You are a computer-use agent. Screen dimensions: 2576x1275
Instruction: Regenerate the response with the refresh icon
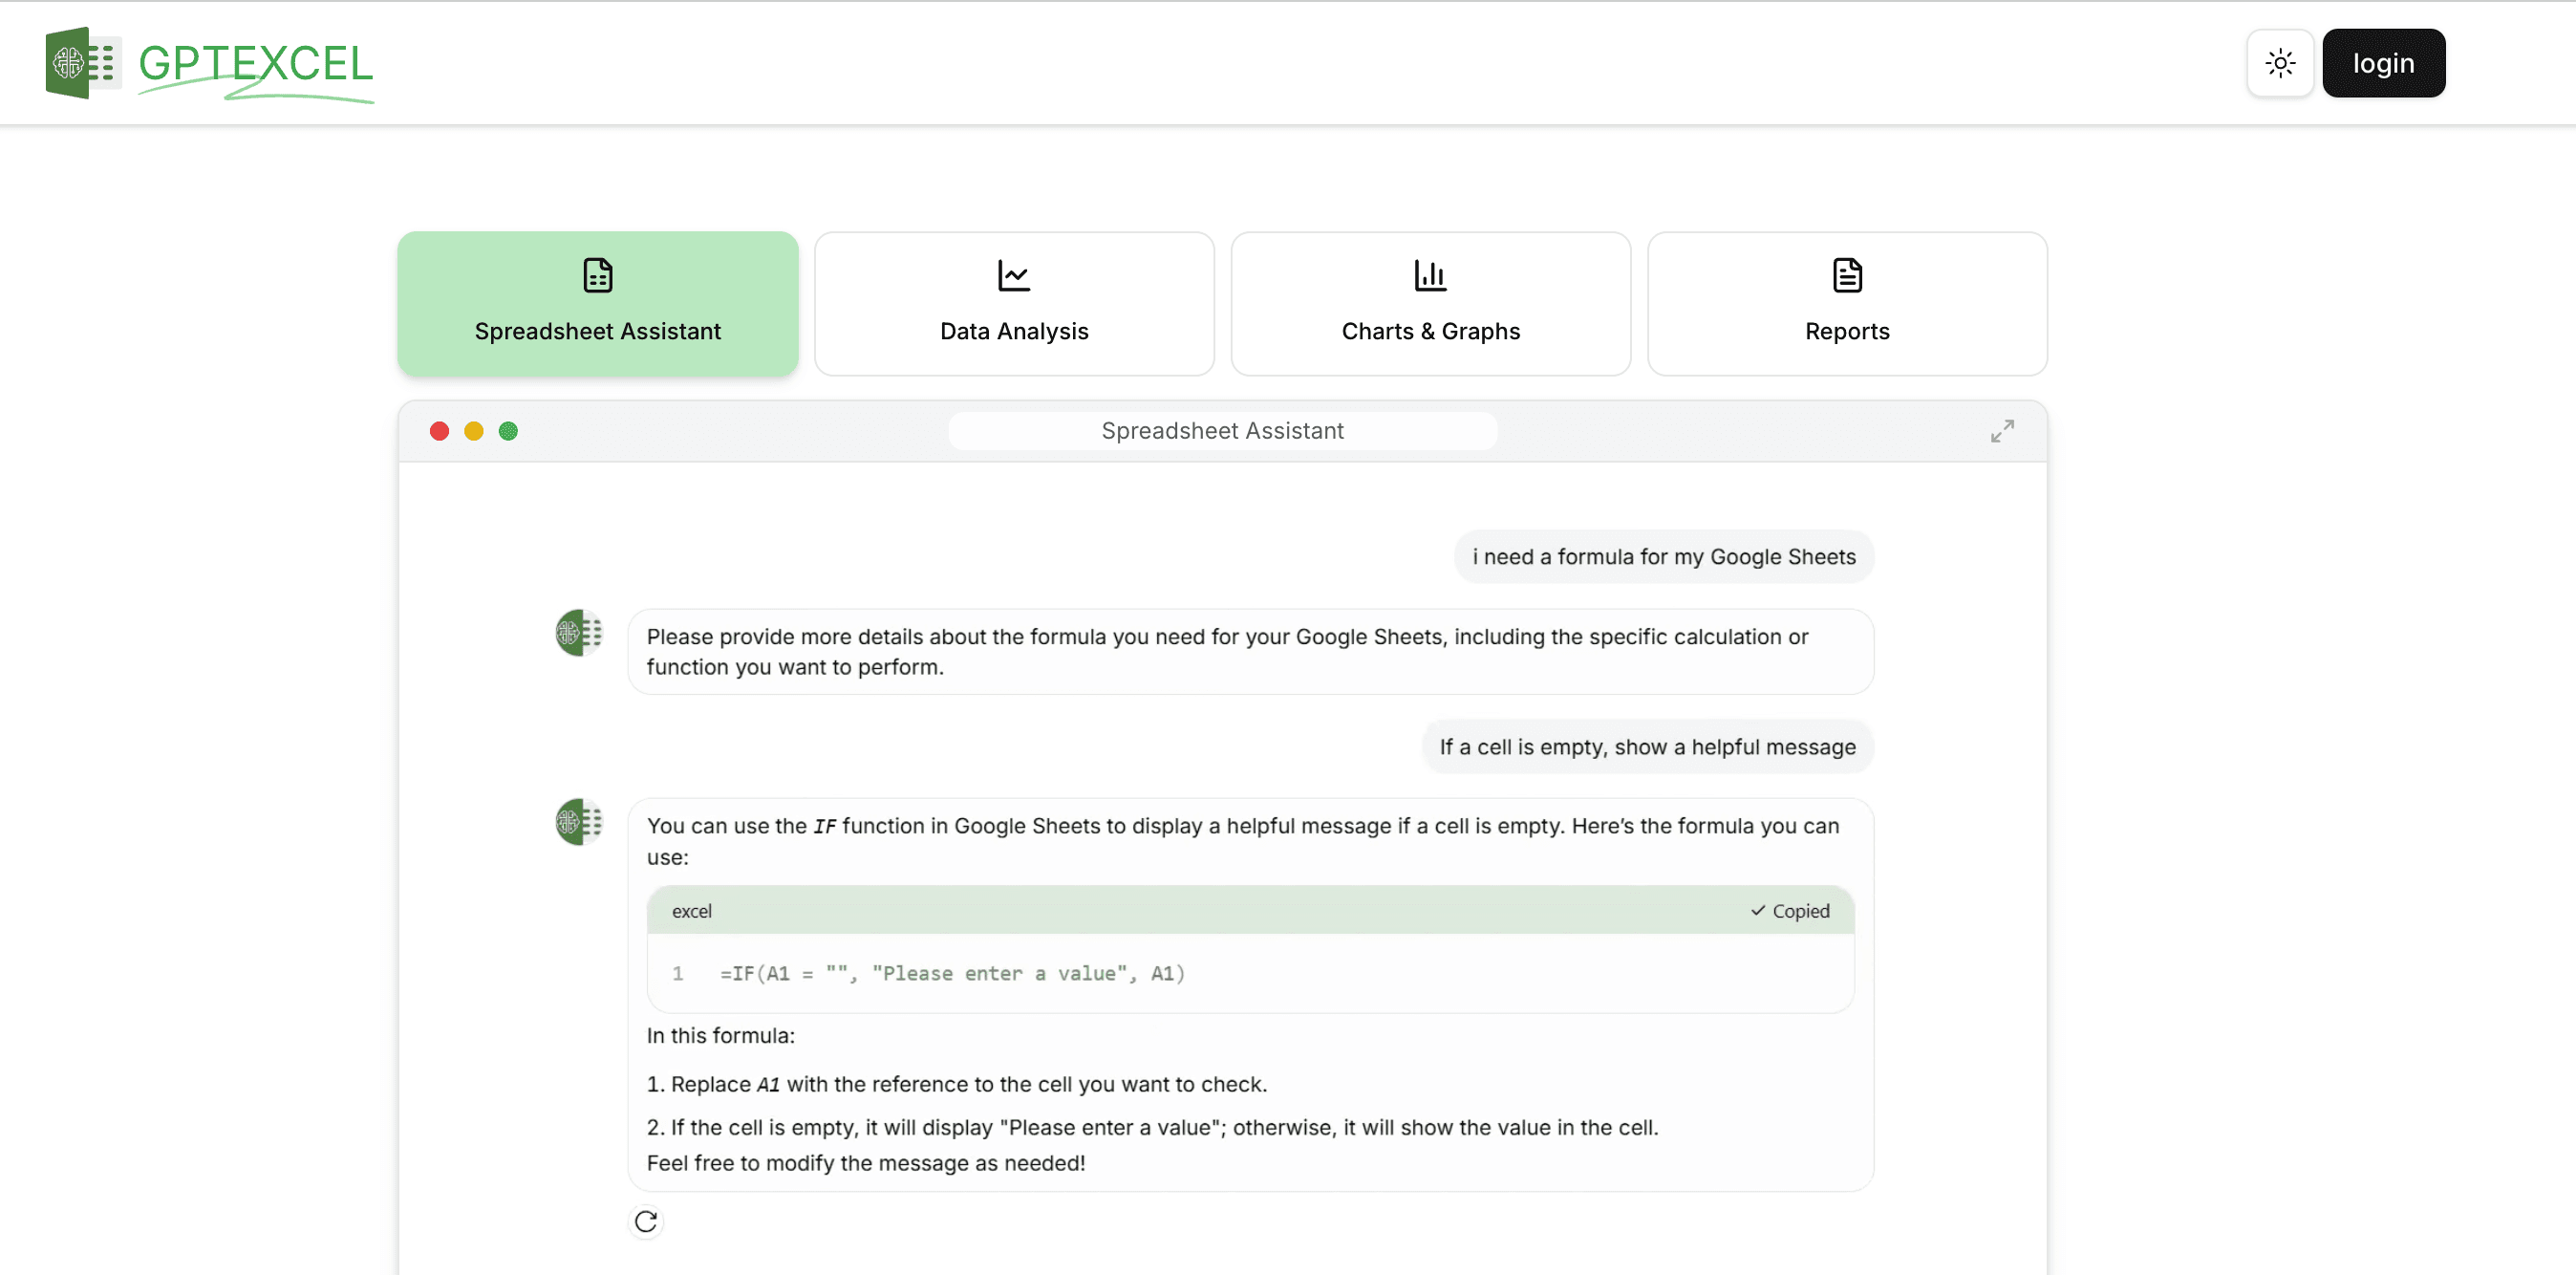pos(646,1221)
